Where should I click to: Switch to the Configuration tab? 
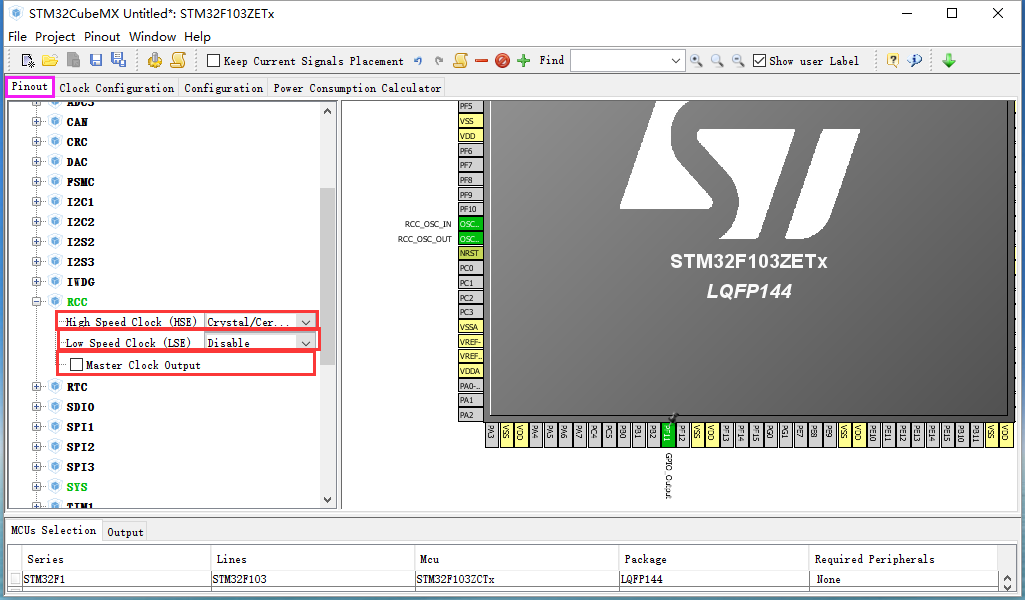pos(224,88)
